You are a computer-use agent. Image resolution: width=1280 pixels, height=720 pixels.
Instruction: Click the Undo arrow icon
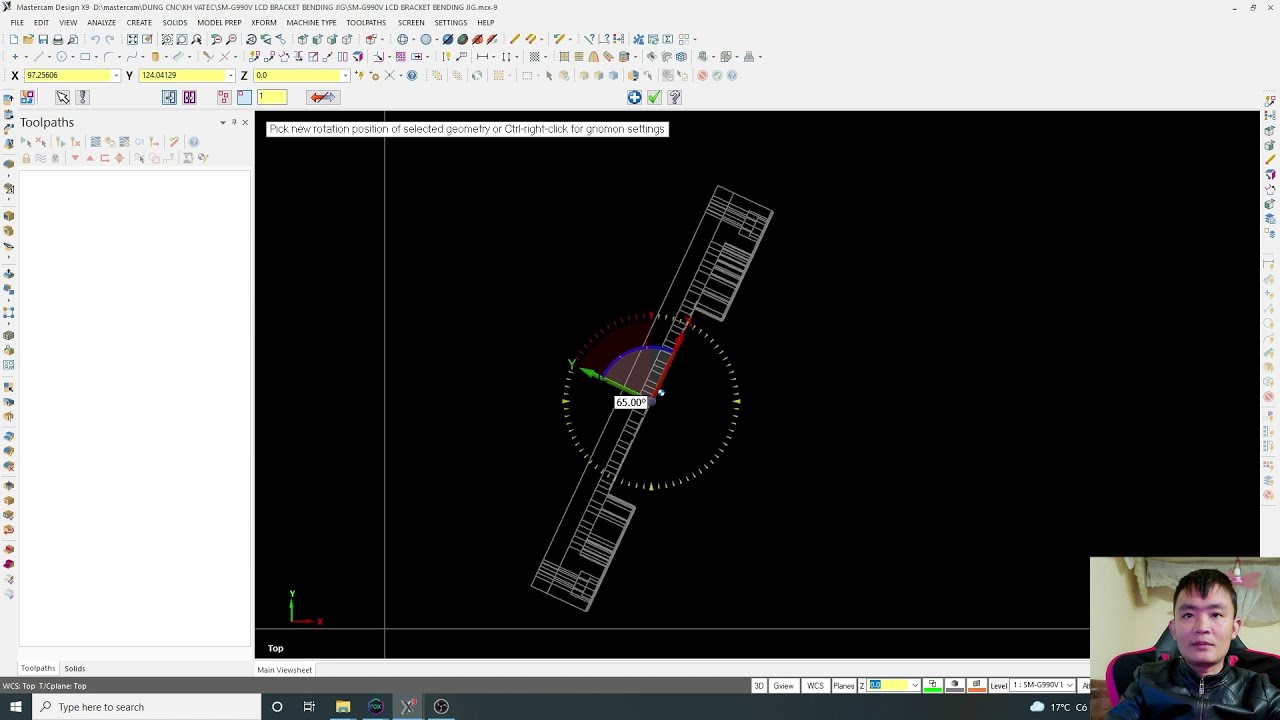click(95, 39)
